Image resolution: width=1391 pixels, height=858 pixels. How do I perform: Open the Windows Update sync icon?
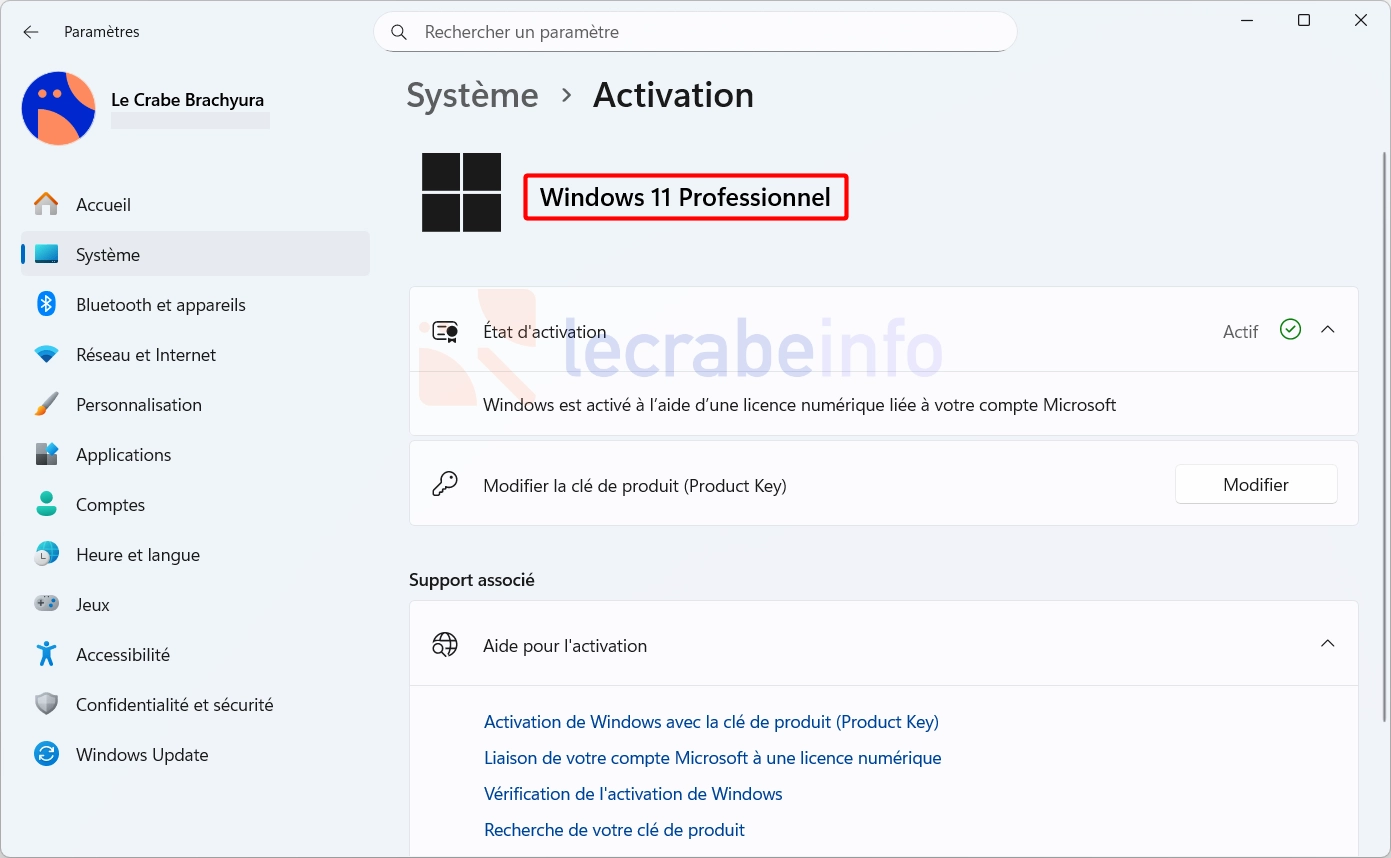[x=46, y=755]
